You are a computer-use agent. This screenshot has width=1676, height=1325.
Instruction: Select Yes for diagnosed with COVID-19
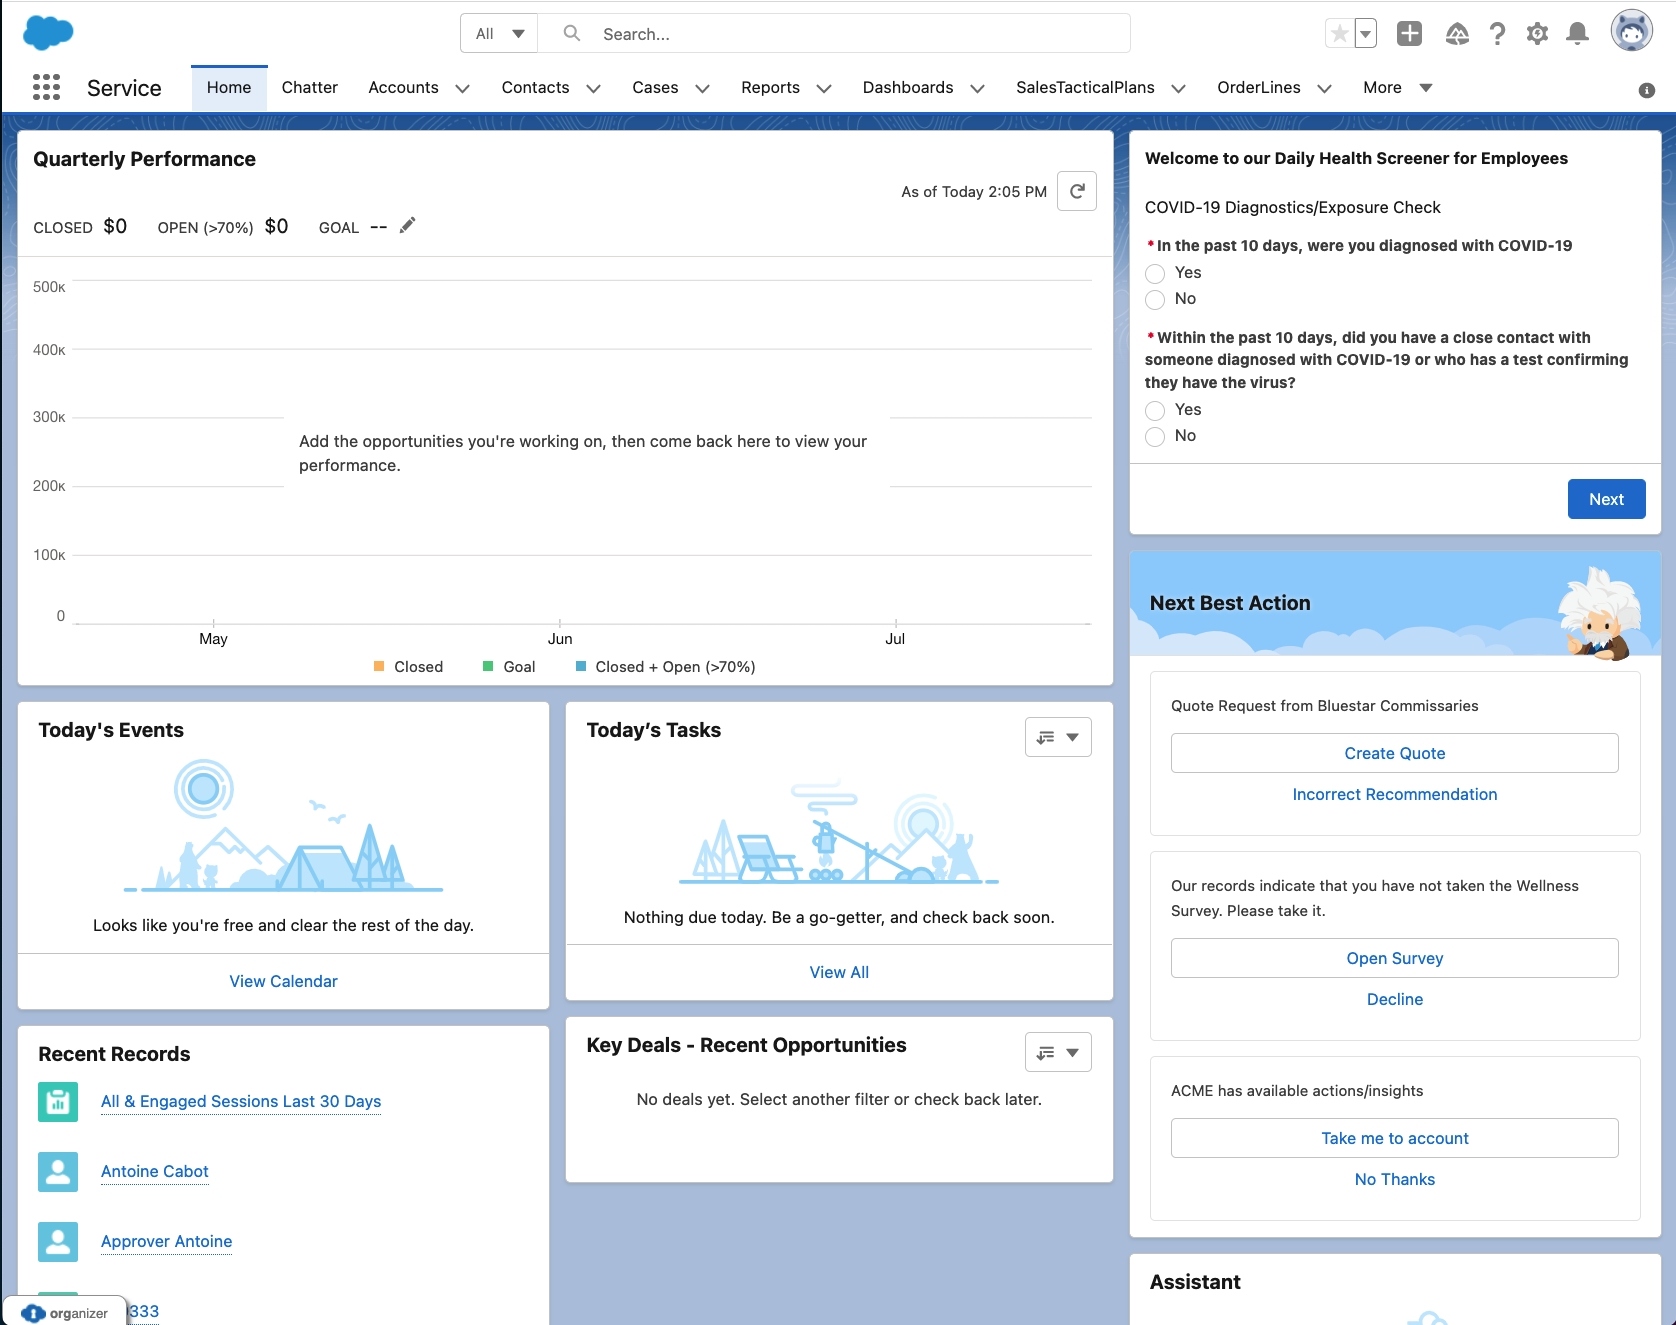(1155, 273)
